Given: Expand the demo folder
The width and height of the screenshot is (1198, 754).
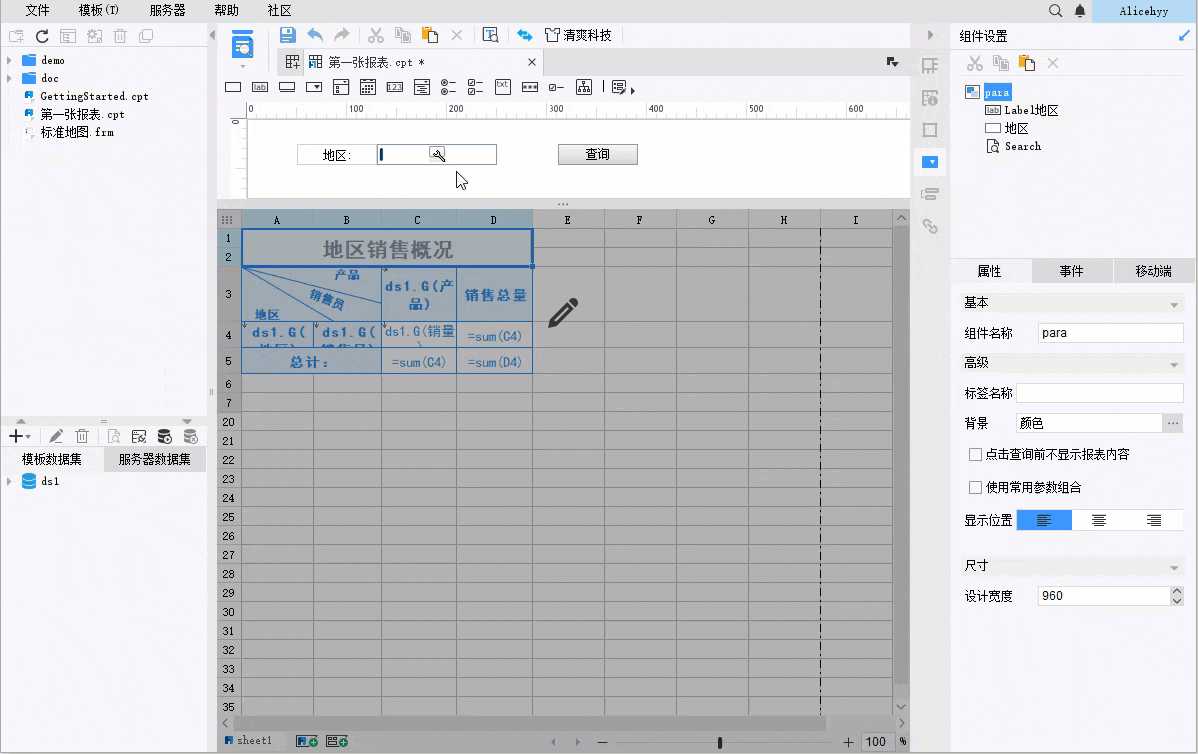Looking at the screenshot, I should (x=9, y=60).
